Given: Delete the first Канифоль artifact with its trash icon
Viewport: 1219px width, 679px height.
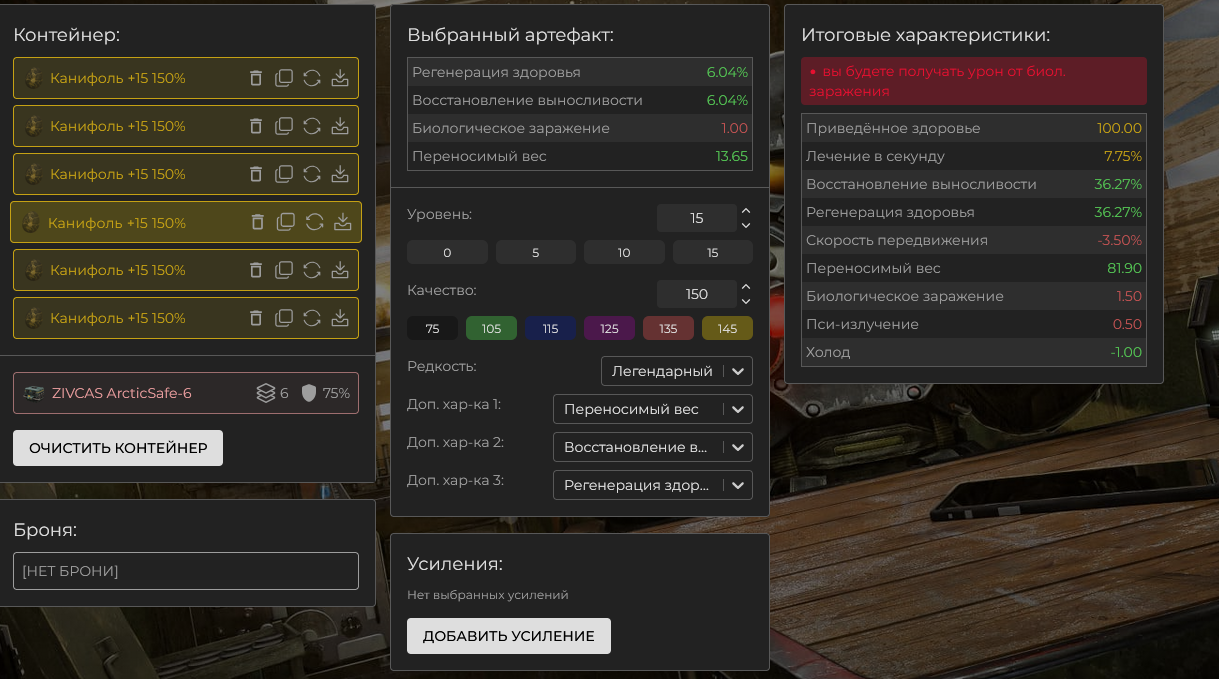Looking at the screenshot, I should coord(256,78).
